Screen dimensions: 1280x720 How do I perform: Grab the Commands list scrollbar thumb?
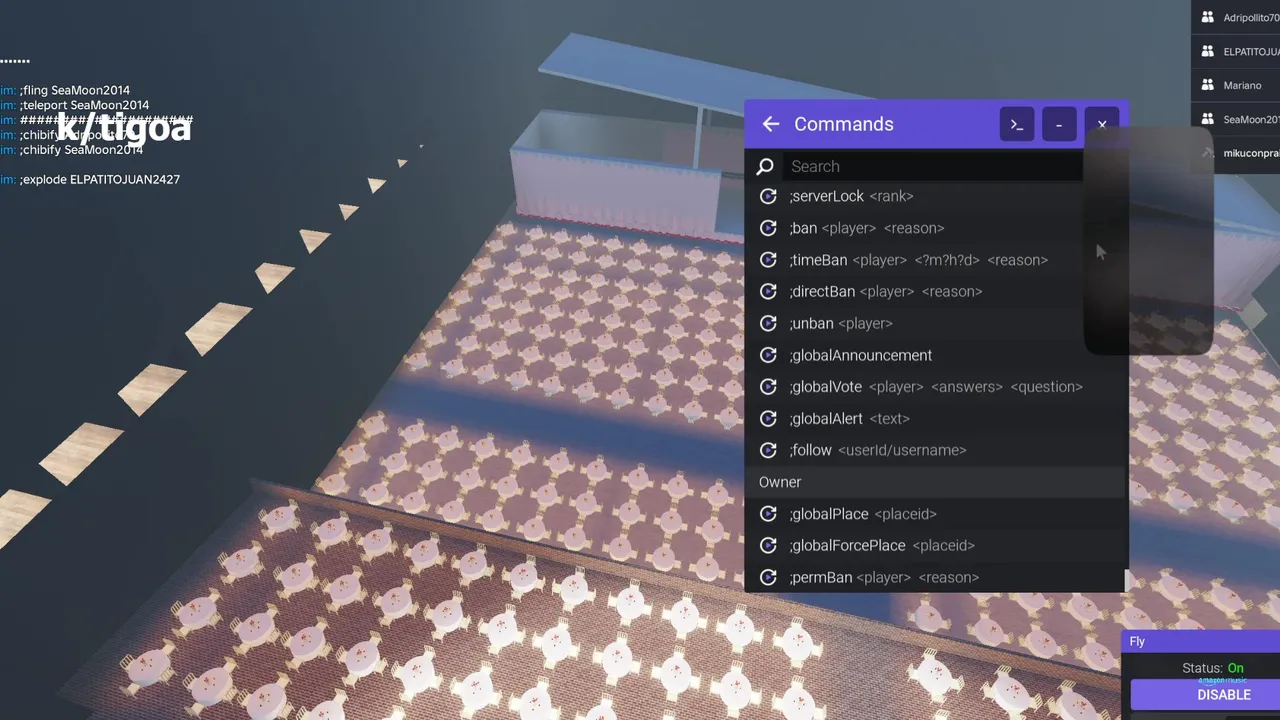pyautogui.click(x=1126, y=581)
